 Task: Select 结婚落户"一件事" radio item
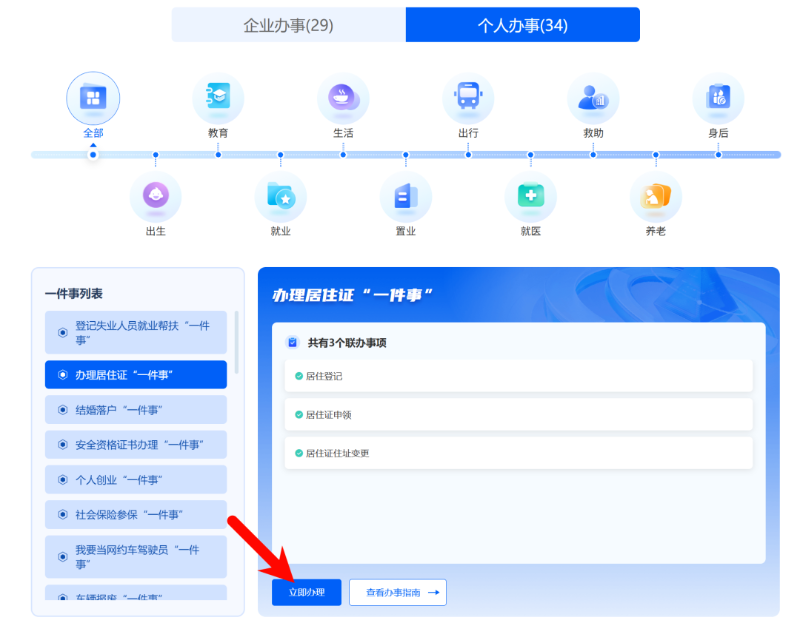pyautogui.click(x=136, y=410)
